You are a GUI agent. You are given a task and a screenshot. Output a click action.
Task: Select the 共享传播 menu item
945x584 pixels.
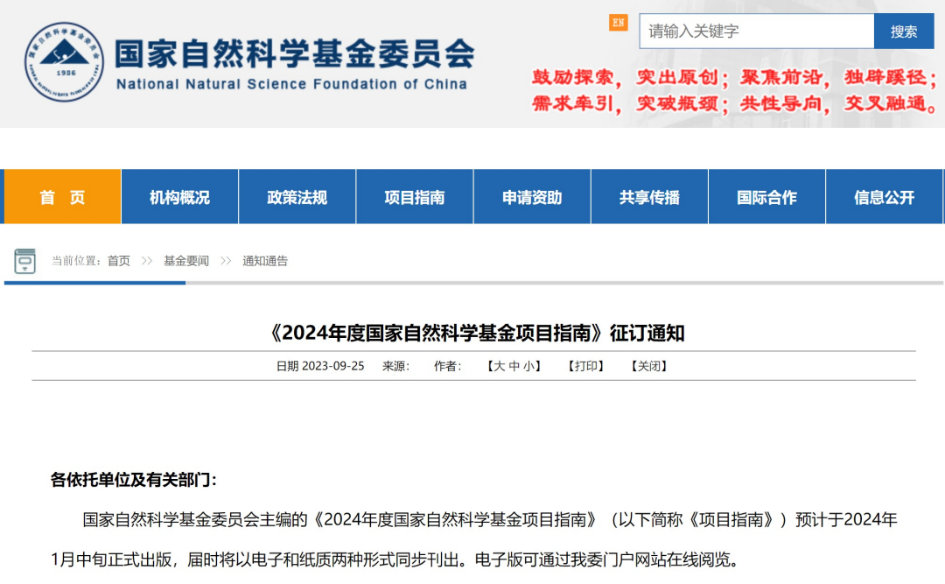pos(649,197)
